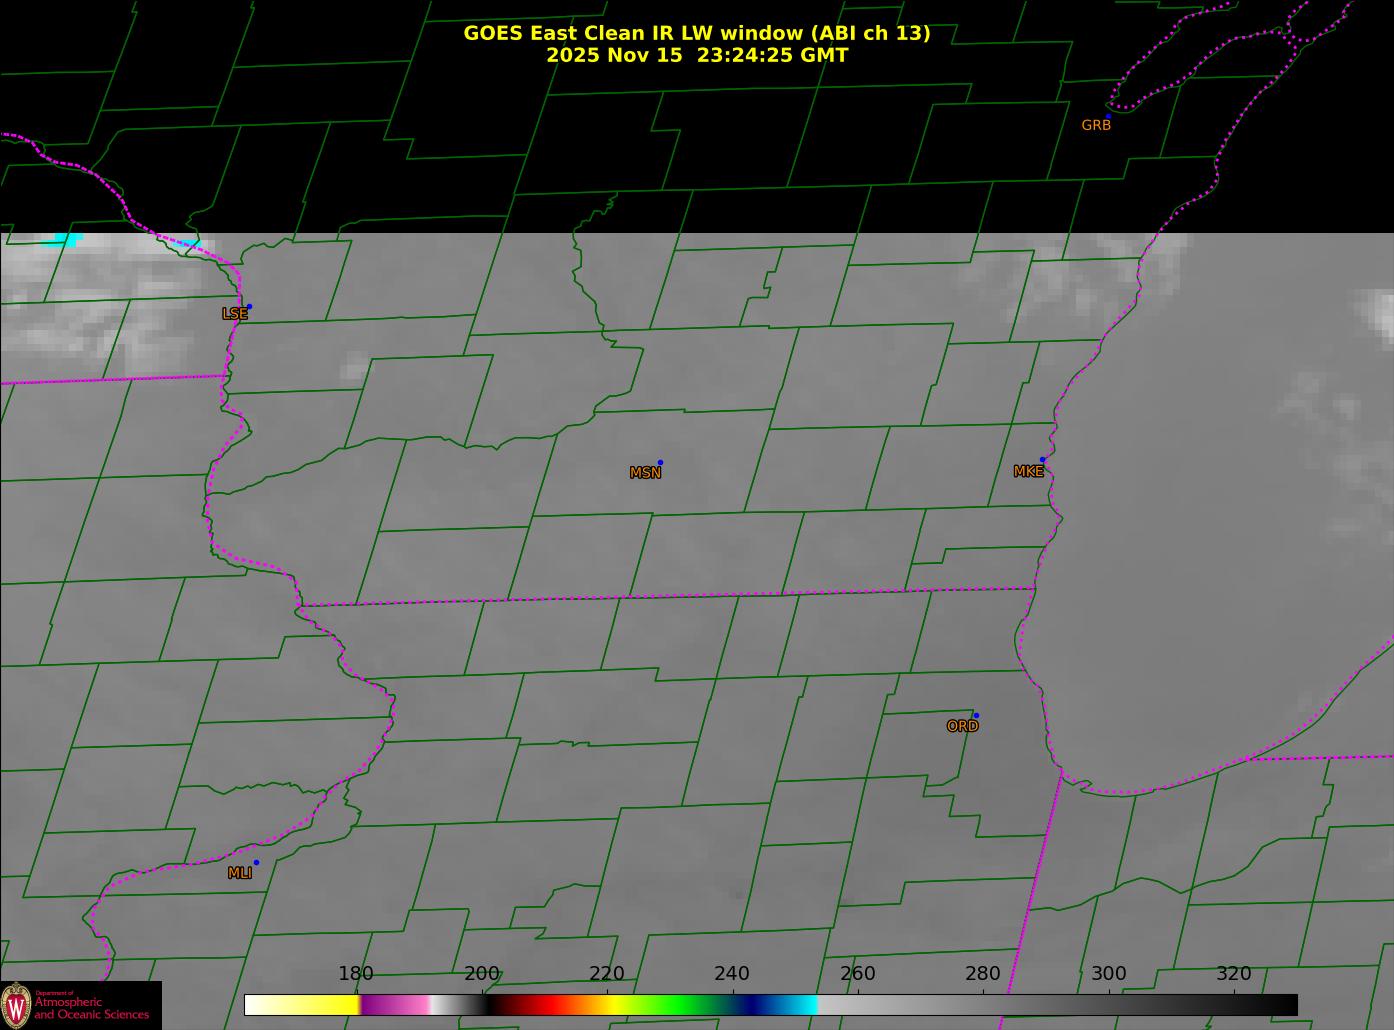Click the cyan segment of the colorbar
Image resolution: width=1394 pixels, height=1030 pixels.
click(800, 1004)
